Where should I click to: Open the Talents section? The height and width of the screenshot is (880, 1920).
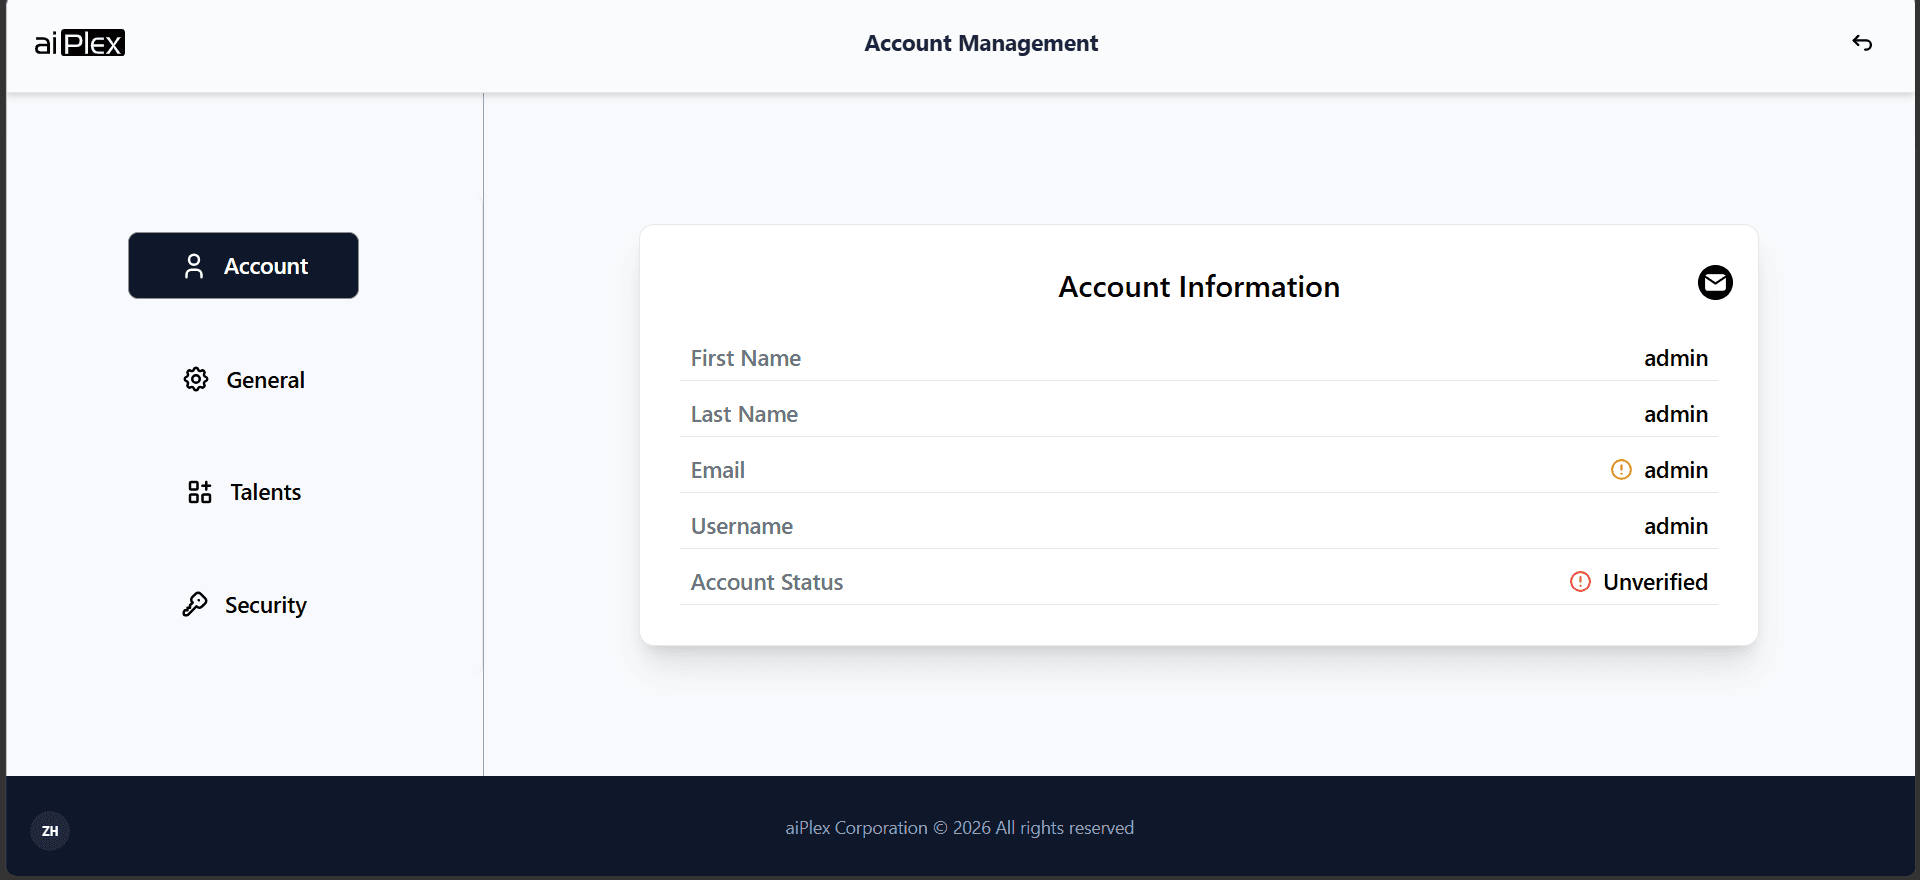(244, 492)
